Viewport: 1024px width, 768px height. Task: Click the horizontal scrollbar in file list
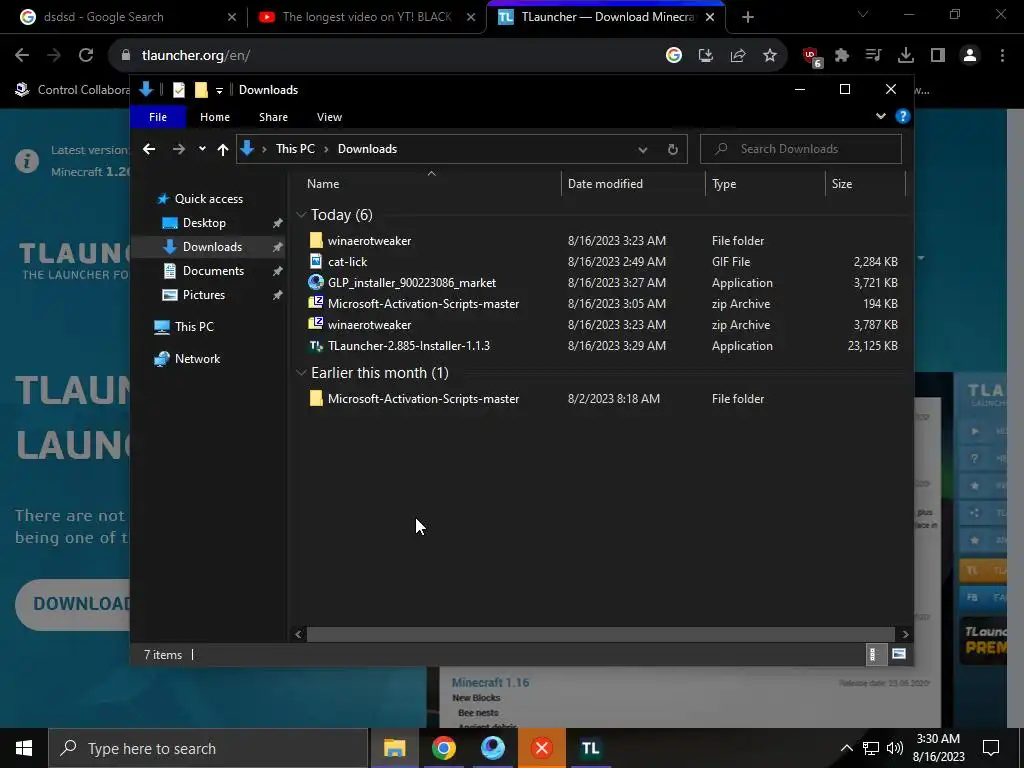[x=600, y=634]
